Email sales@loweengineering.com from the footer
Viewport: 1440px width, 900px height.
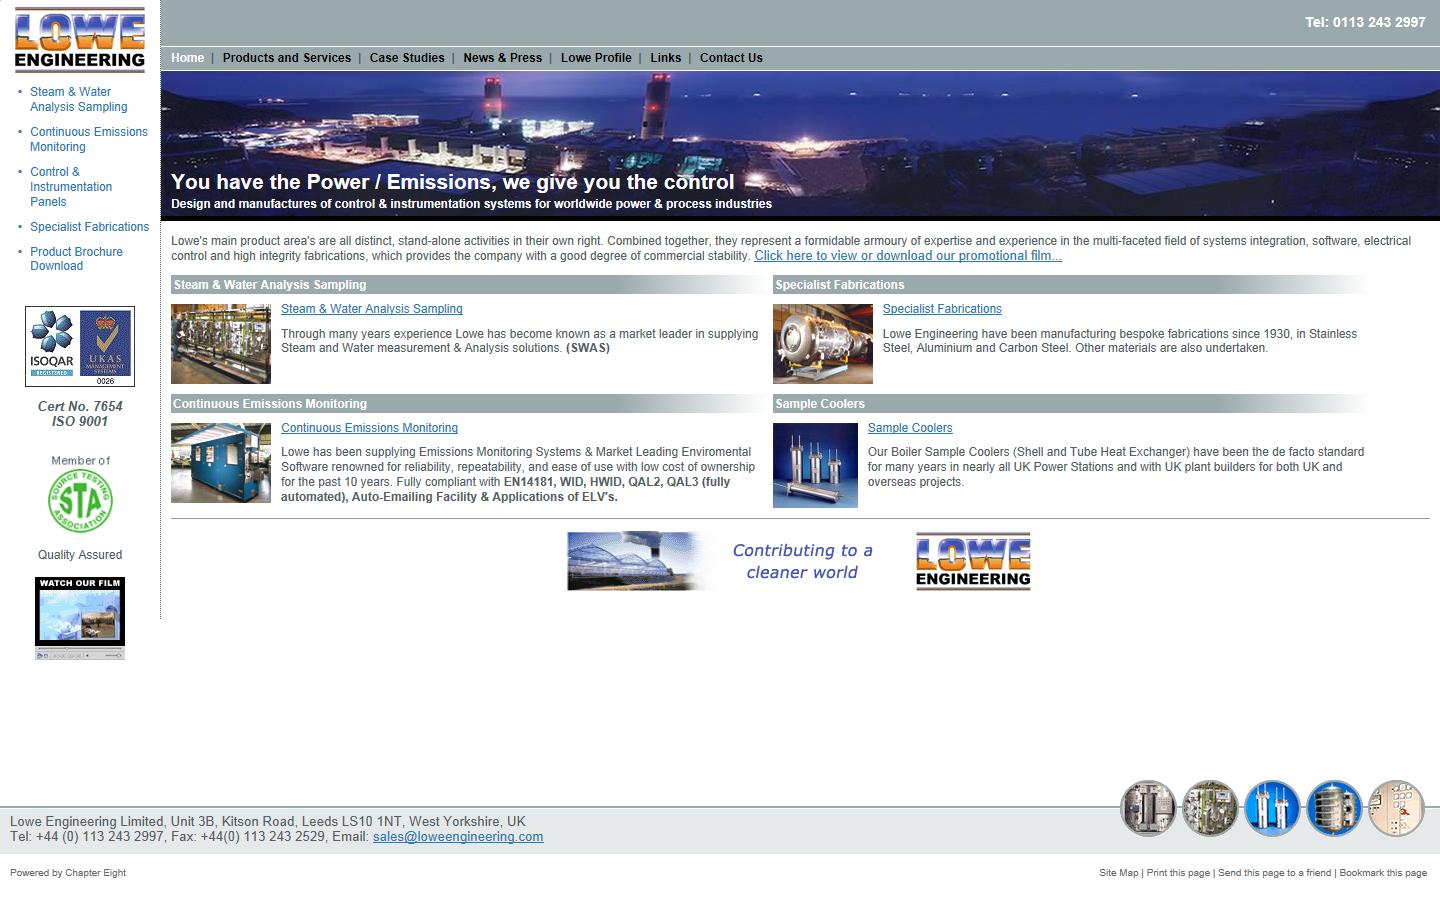tap(458, 837)
